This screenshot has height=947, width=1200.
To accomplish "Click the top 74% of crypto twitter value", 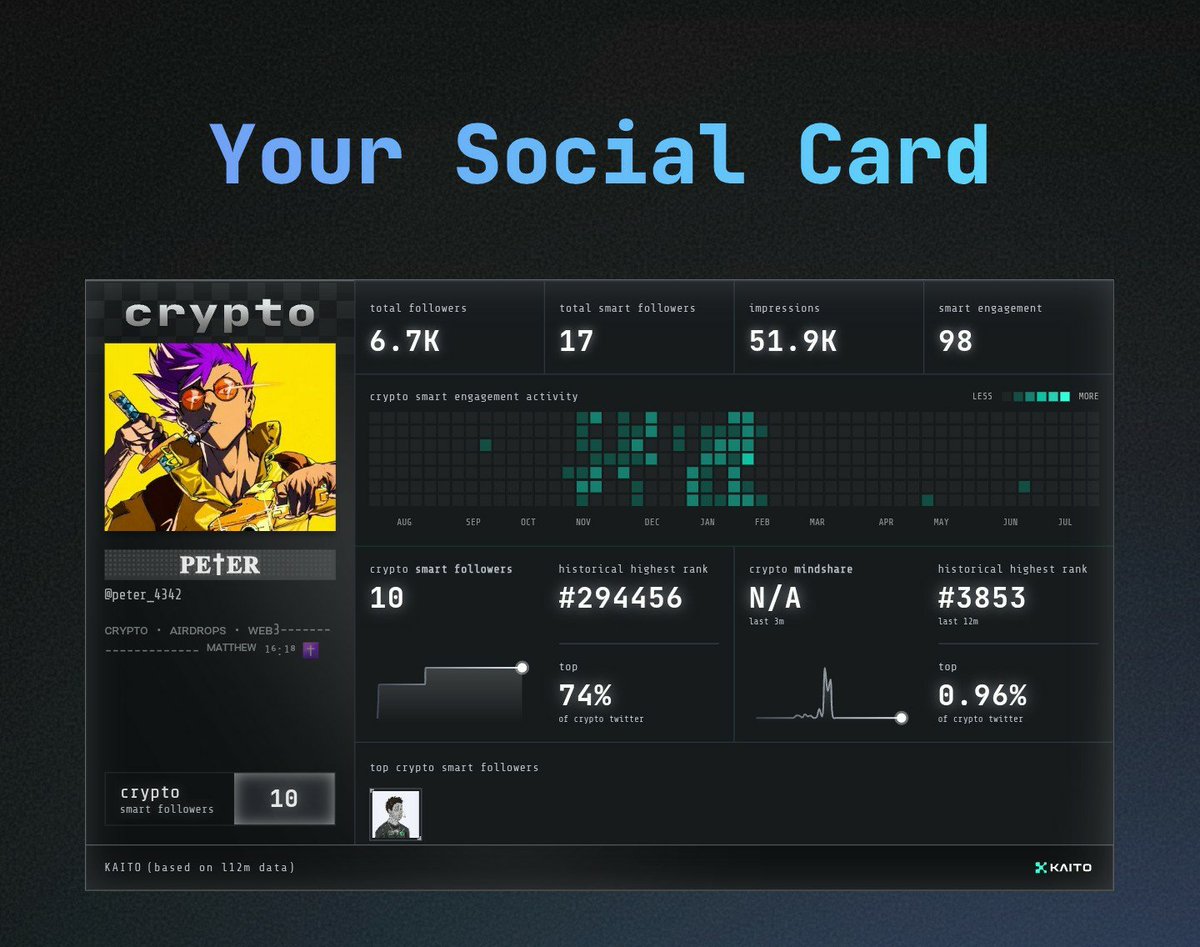I will 585,695.
